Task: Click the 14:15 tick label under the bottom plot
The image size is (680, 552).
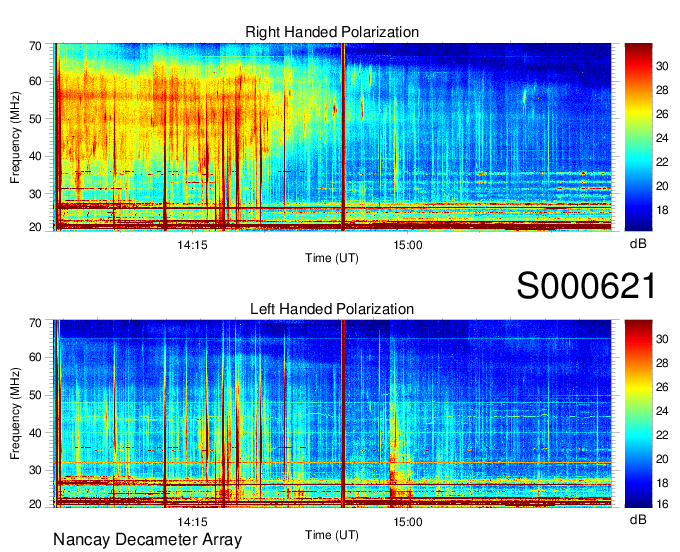Action: click(192, 522)
